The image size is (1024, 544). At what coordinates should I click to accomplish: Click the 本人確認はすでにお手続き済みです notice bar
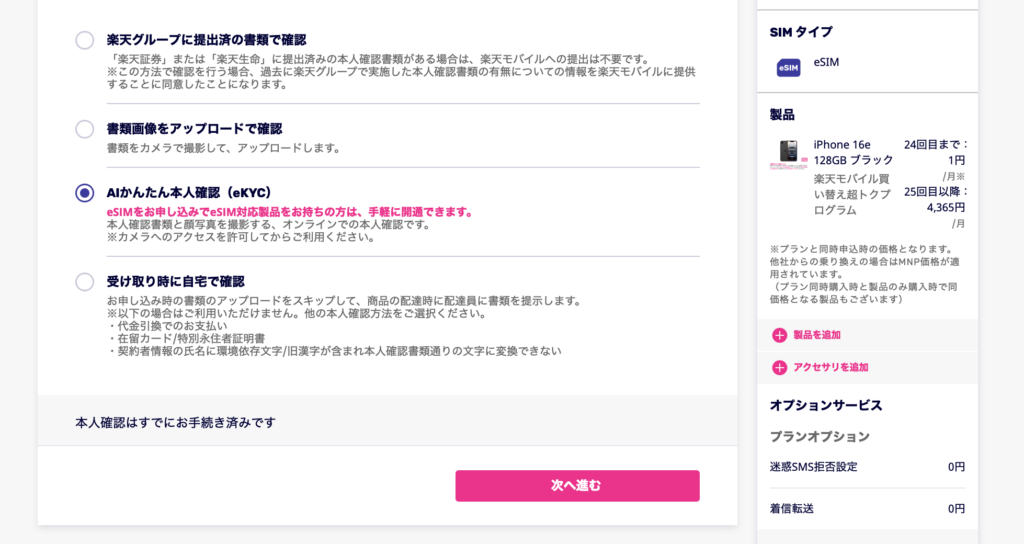(x=387, y=422)
